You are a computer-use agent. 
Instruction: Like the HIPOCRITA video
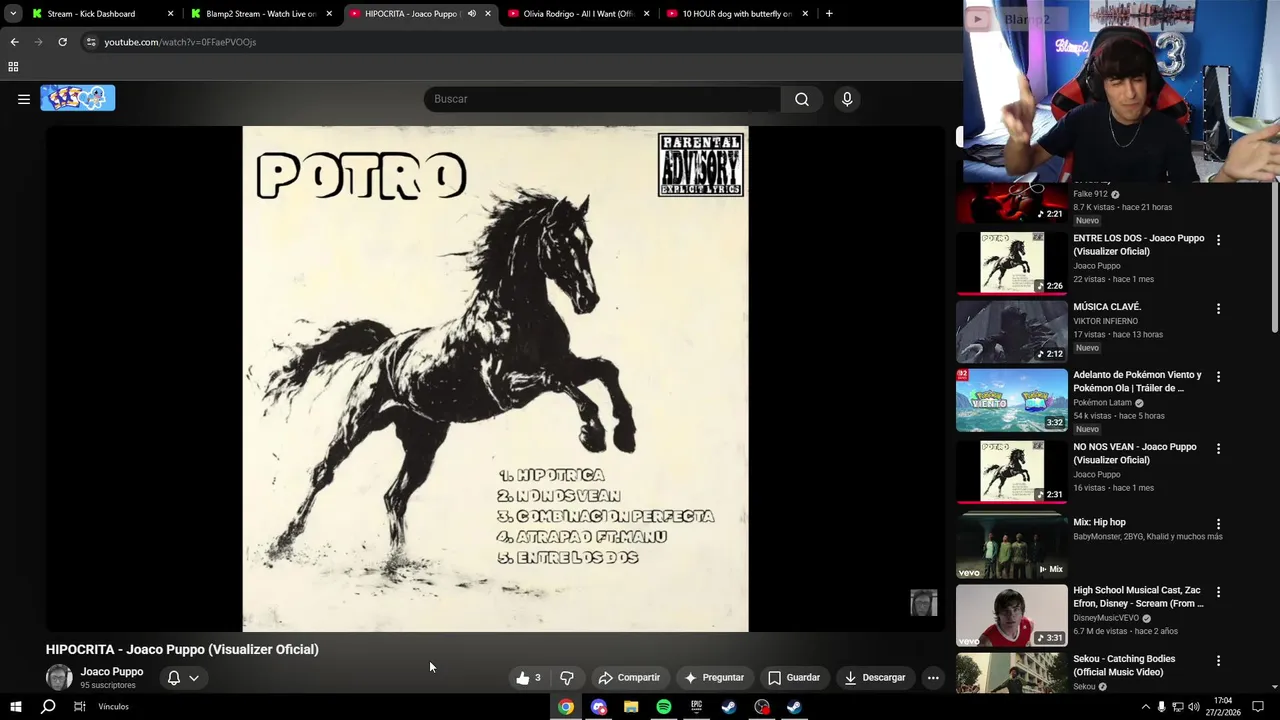(x=528, y=678)
